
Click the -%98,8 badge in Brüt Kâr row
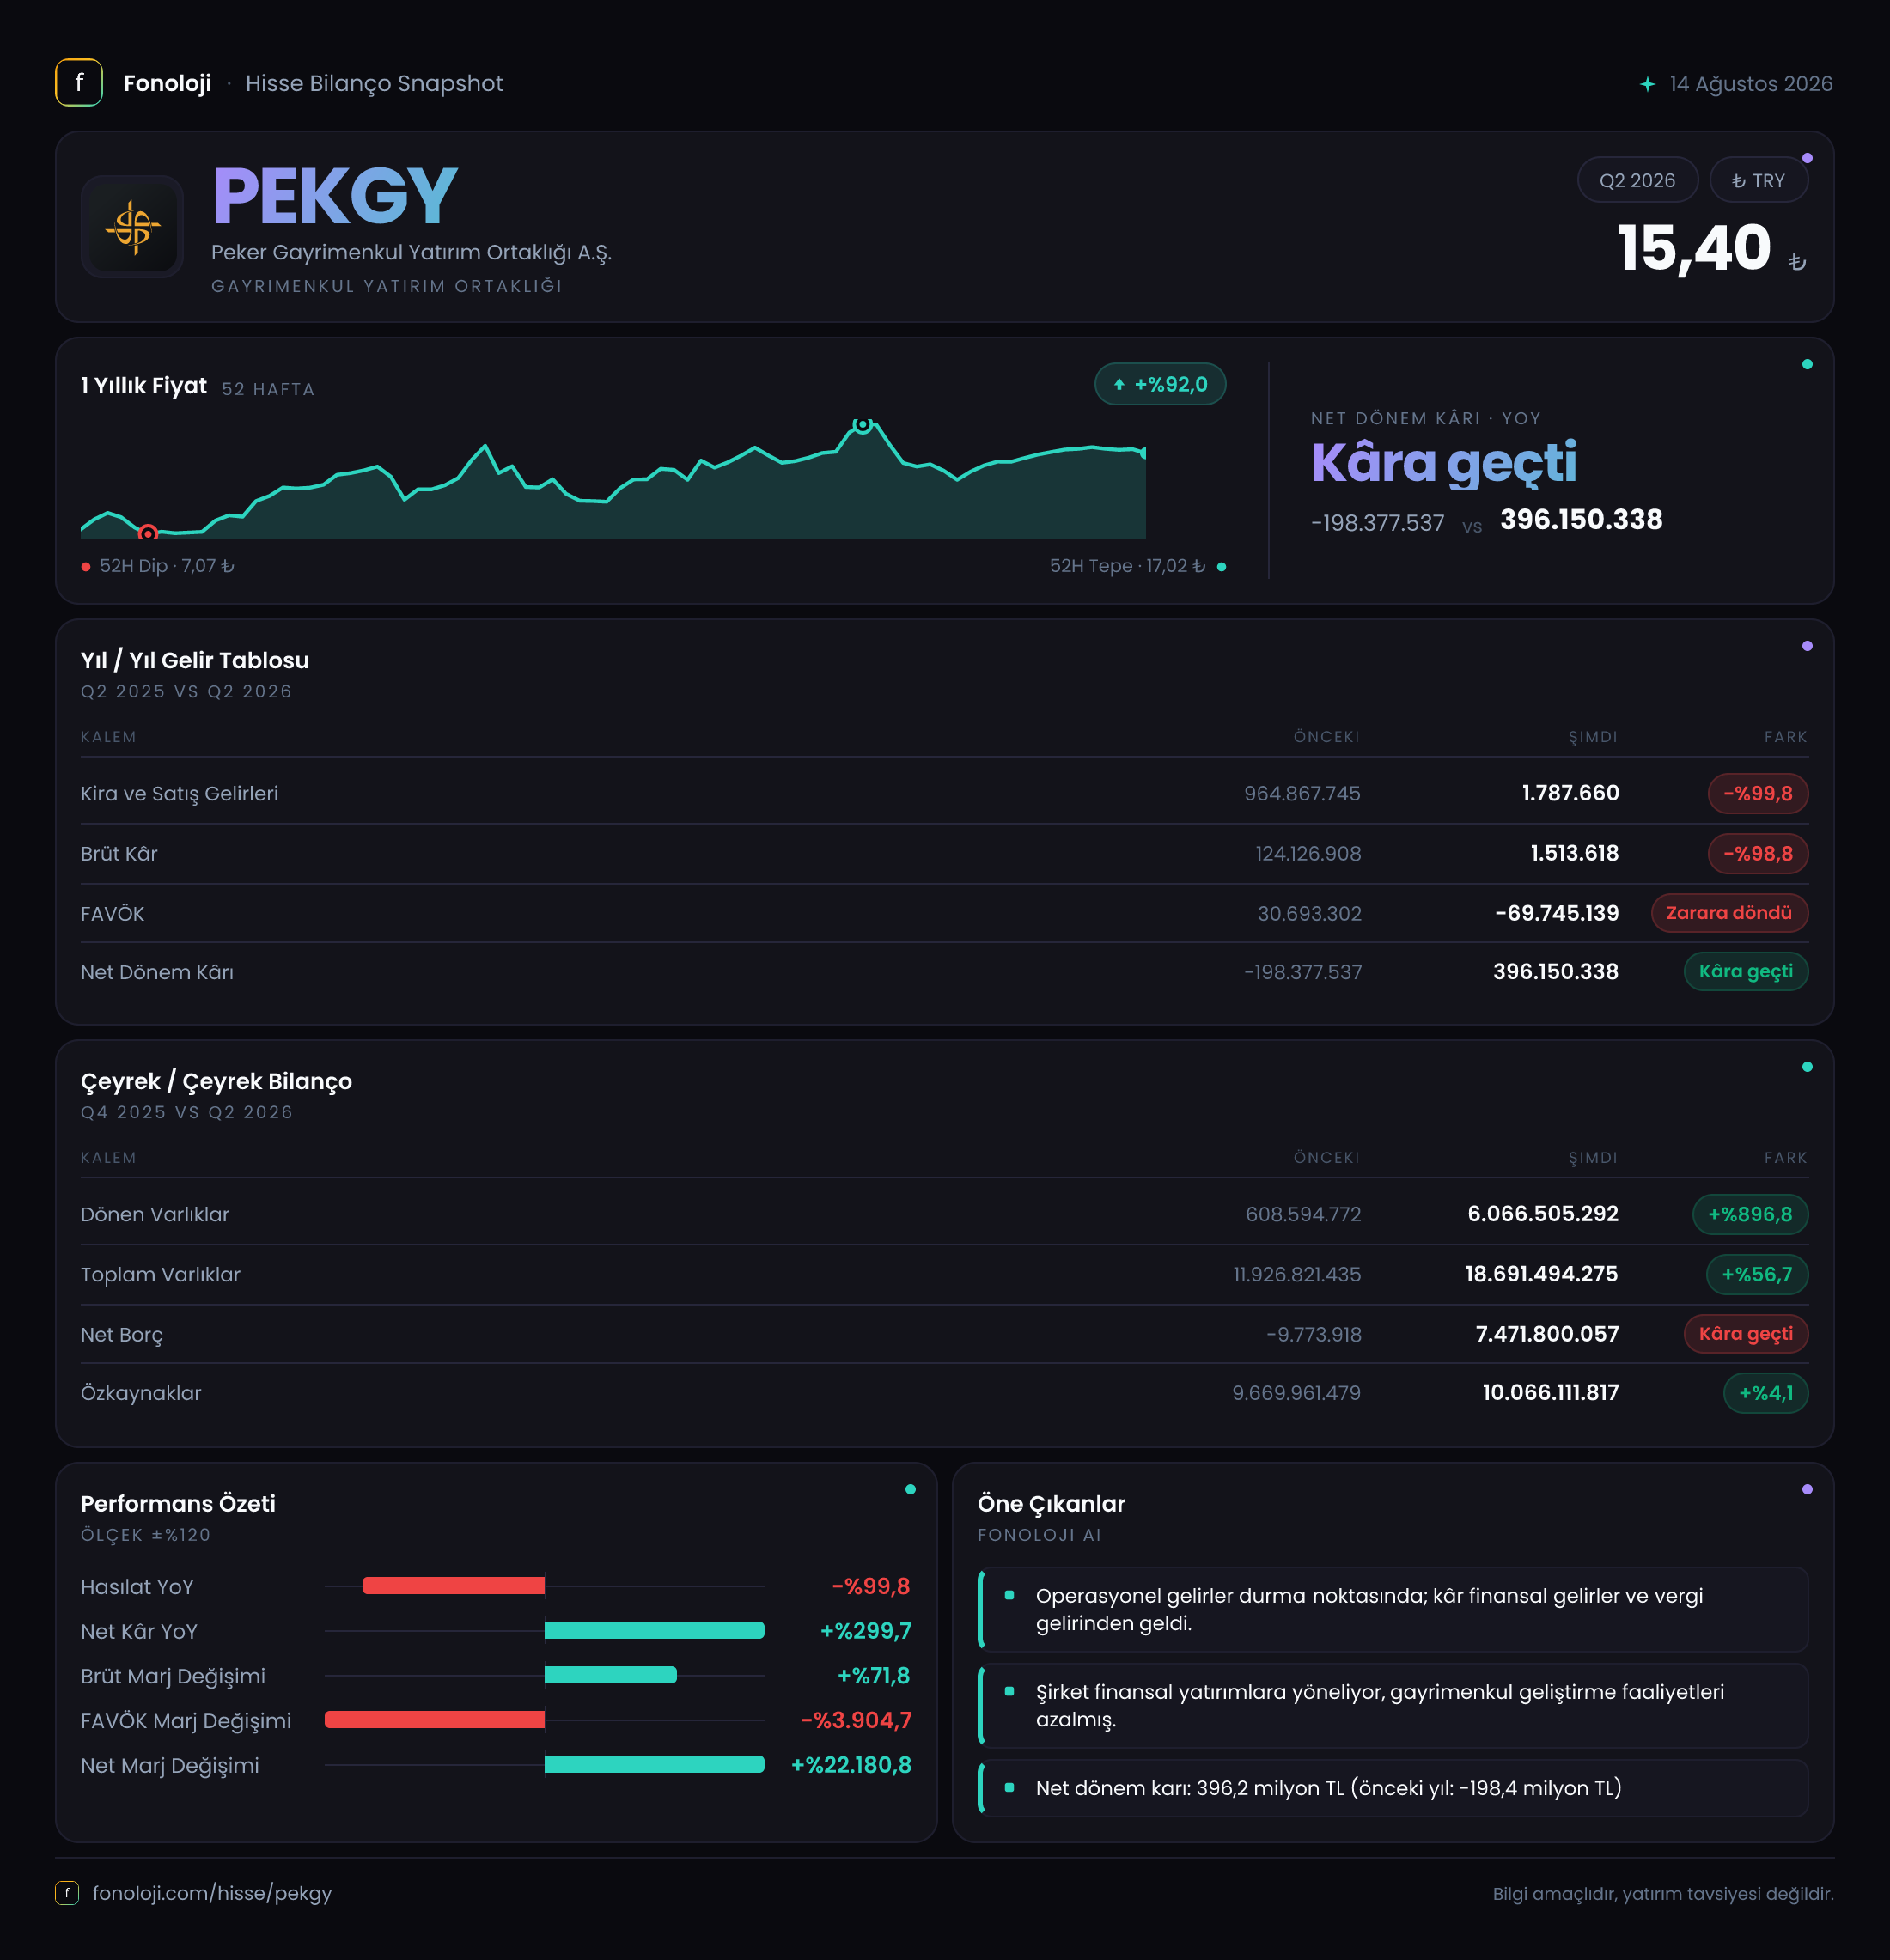click(x=1757, y=854)
